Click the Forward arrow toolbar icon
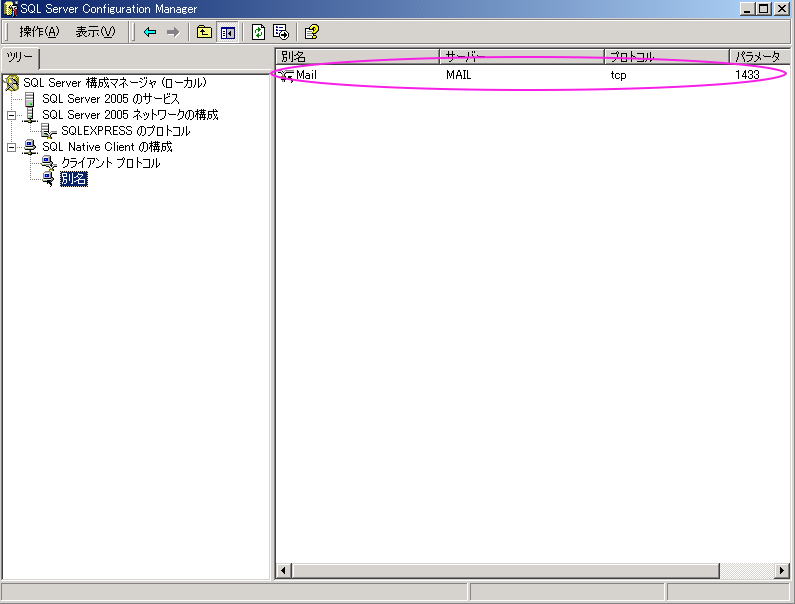The width and height of the screenshot is (795, 604). (x=172, y=32)
